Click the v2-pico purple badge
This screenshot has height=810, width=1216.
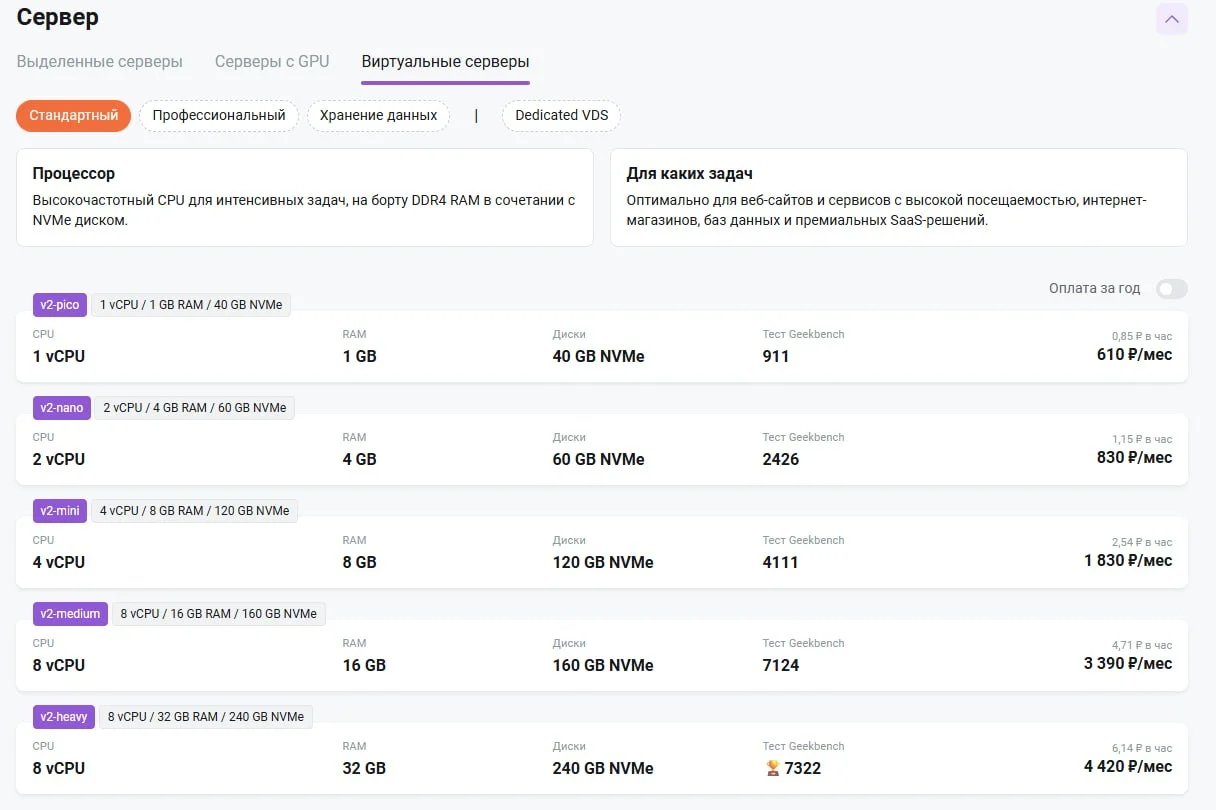click(x=60, y=305)
